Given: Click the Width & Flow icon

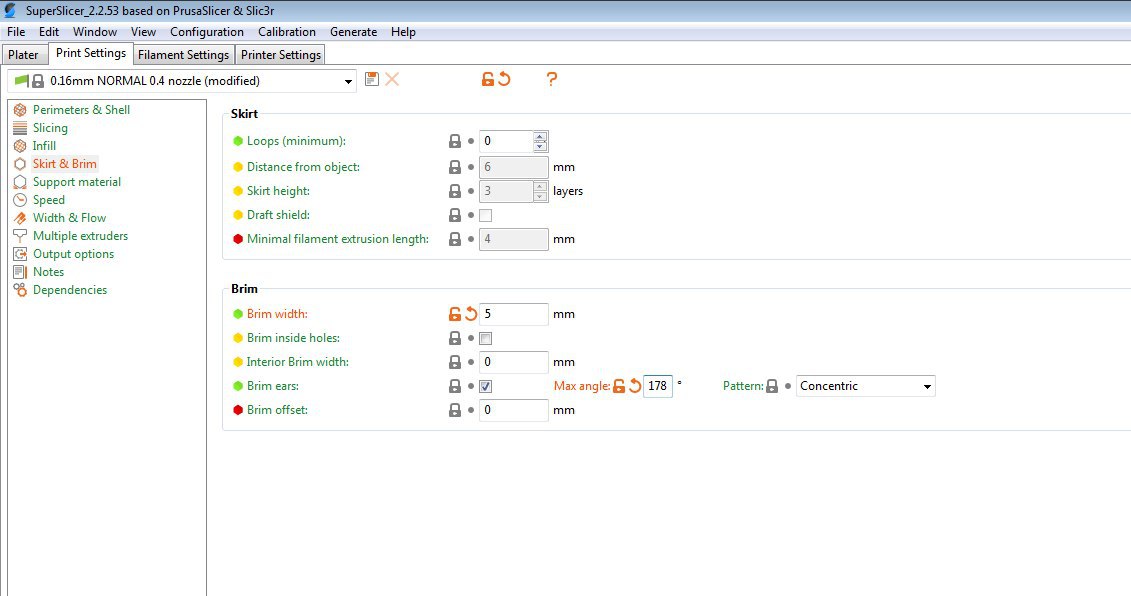Looking at the screenshot, I should coord(20,218).
